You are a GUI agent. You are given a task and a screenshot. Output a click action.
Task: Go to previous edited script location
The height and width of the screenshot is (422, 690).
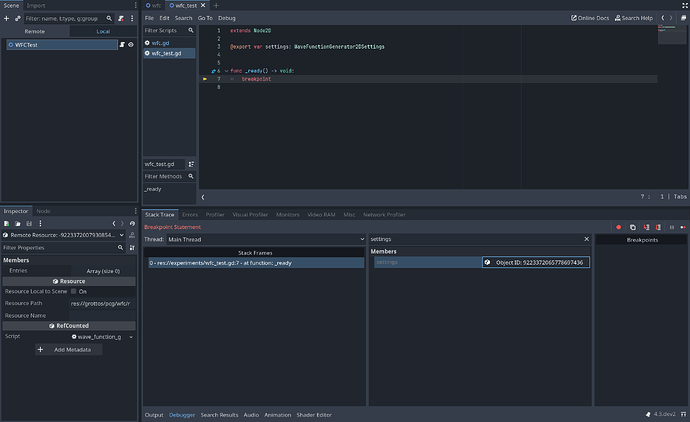tap(663, 18)
